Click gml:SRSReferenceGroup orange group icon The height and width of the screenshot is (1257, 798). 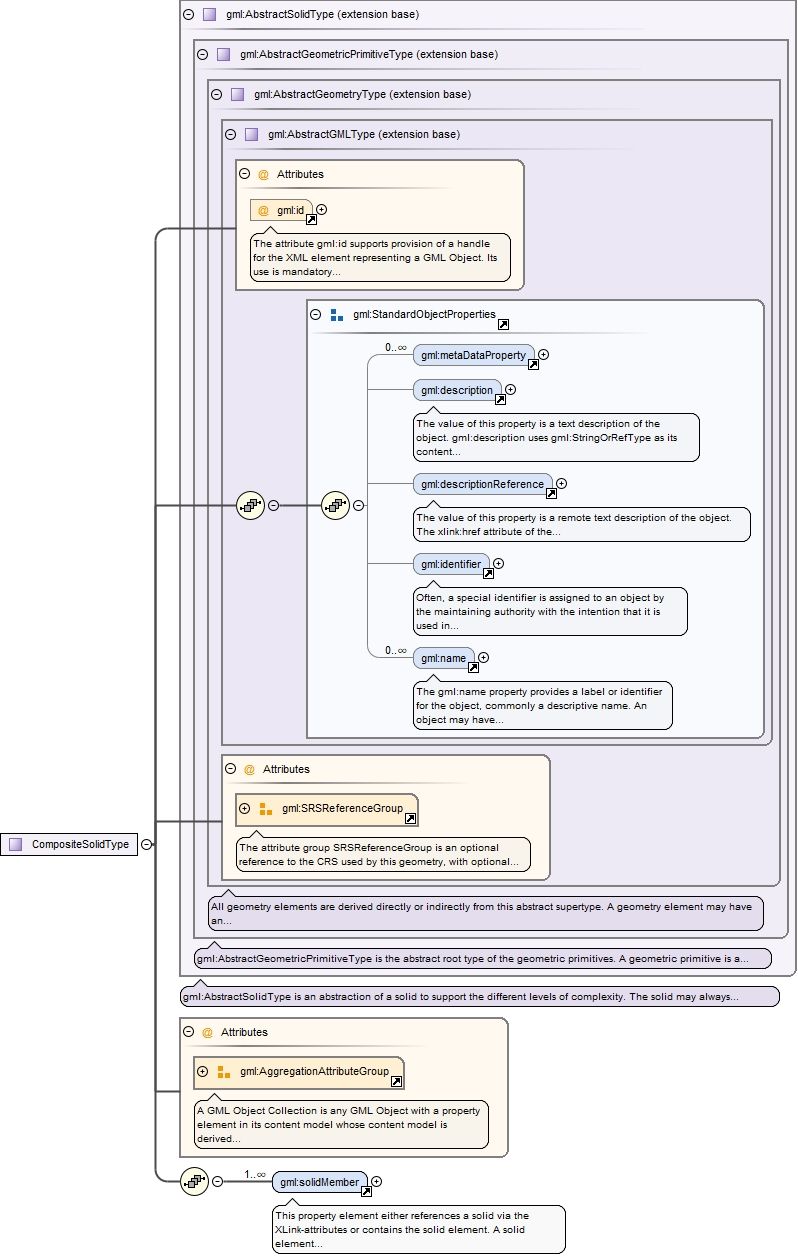(x=265, y=808)
